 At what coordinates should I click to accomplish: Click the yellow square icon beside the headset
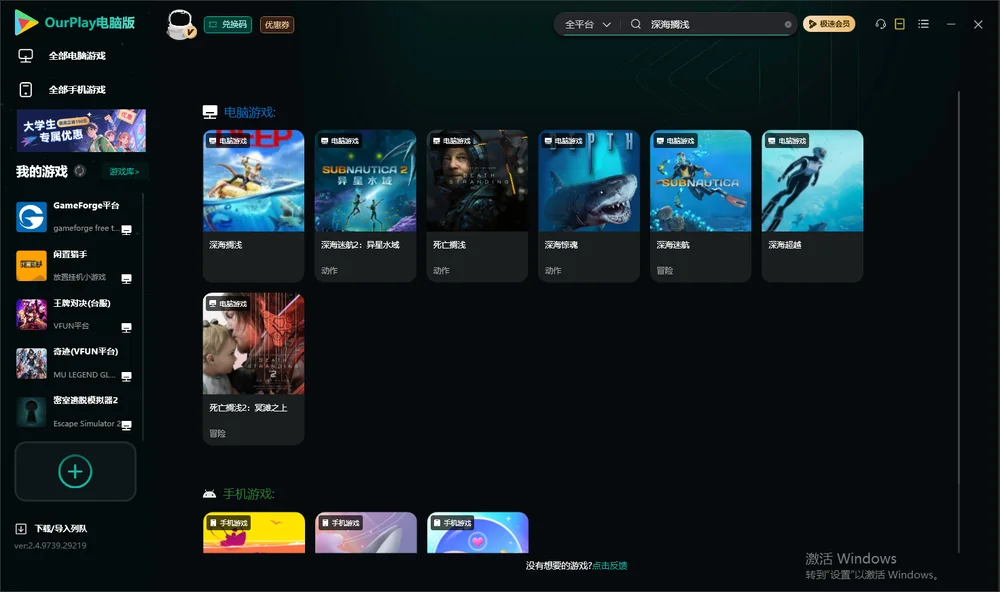click(900, 24)
